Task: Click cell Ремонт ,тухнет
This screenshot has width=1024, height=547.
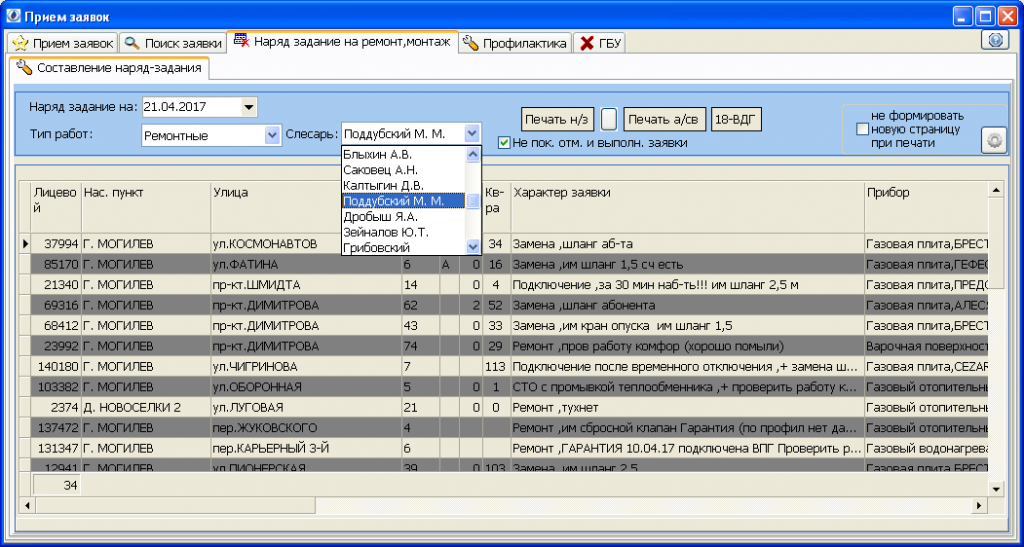Action: (x=687, y=407)
